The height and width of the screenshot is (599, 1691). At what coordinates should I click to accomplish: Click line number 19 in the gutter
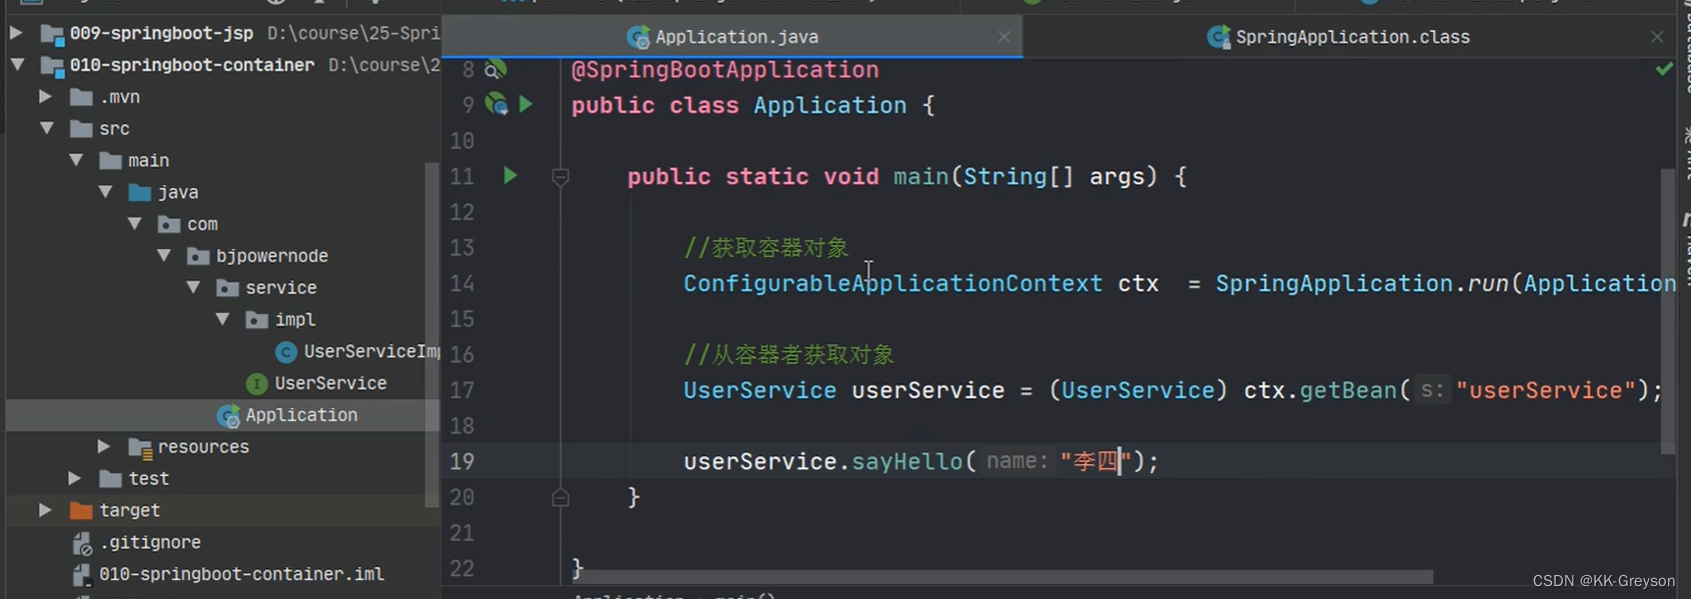[462, 462]
